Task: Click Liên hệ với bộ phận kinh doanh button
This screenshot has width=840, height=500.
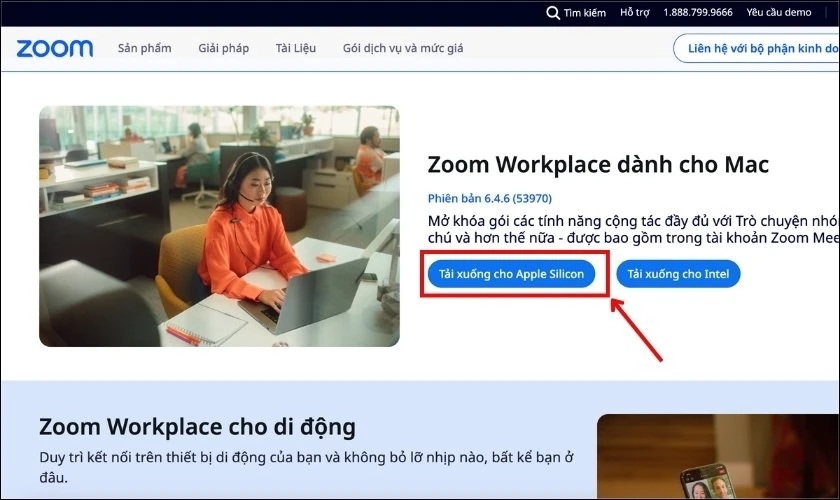Action: [756, 48]
